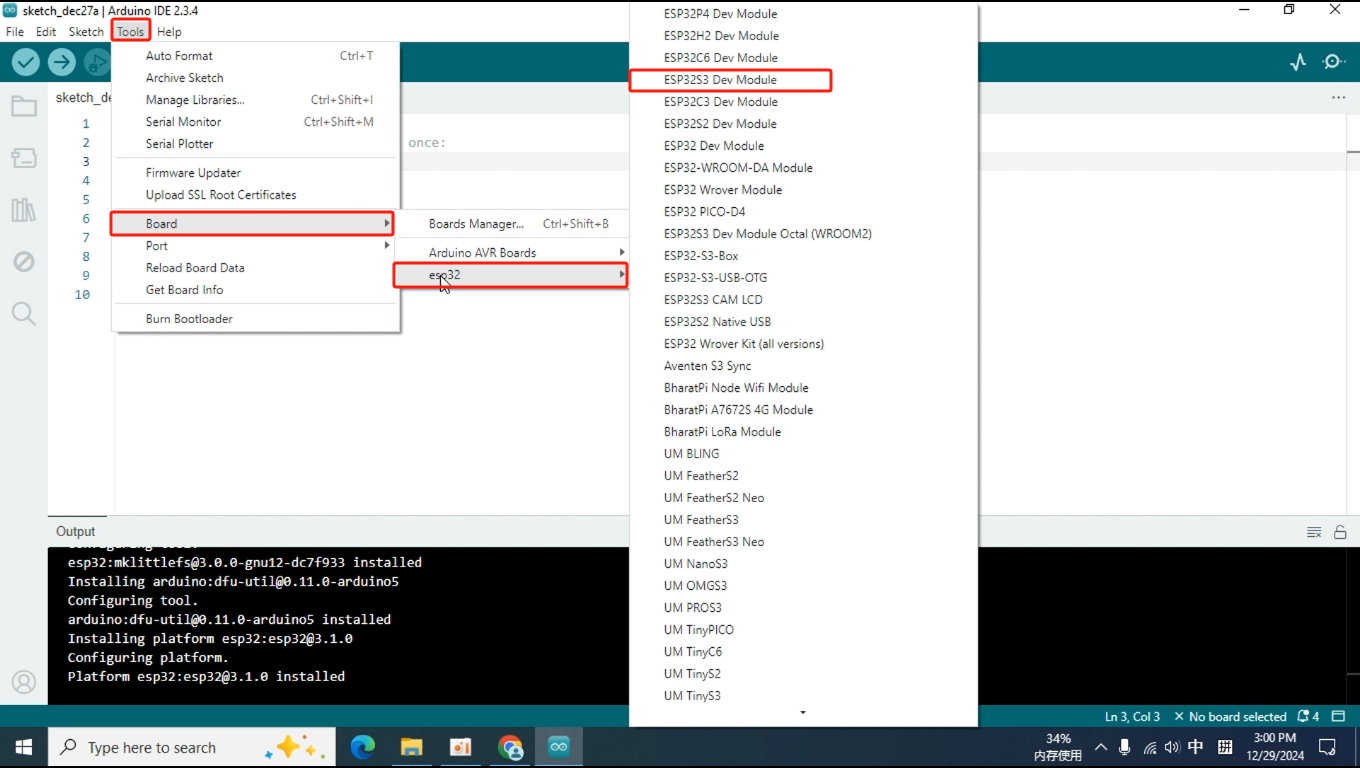This screenshot has height=768, width=1360.
Task: Click the volume speaker tray icon
Action: (x=1172, y=747)
